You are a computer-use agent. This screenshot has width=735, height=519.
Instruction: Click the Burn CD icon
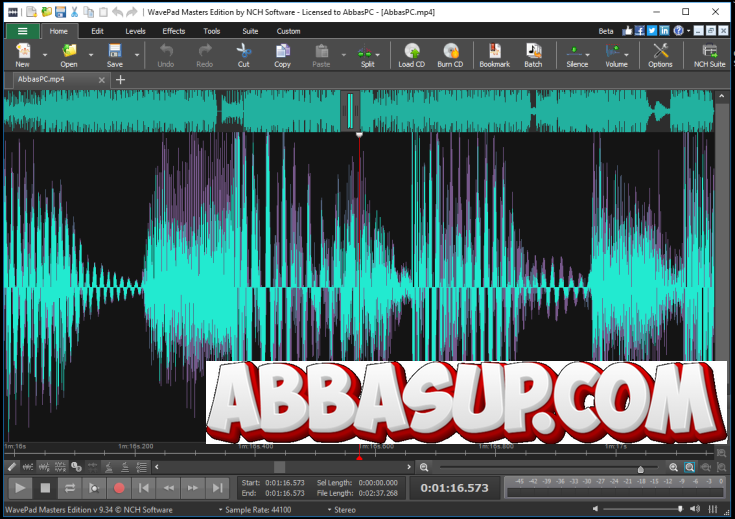coord(450,51)
